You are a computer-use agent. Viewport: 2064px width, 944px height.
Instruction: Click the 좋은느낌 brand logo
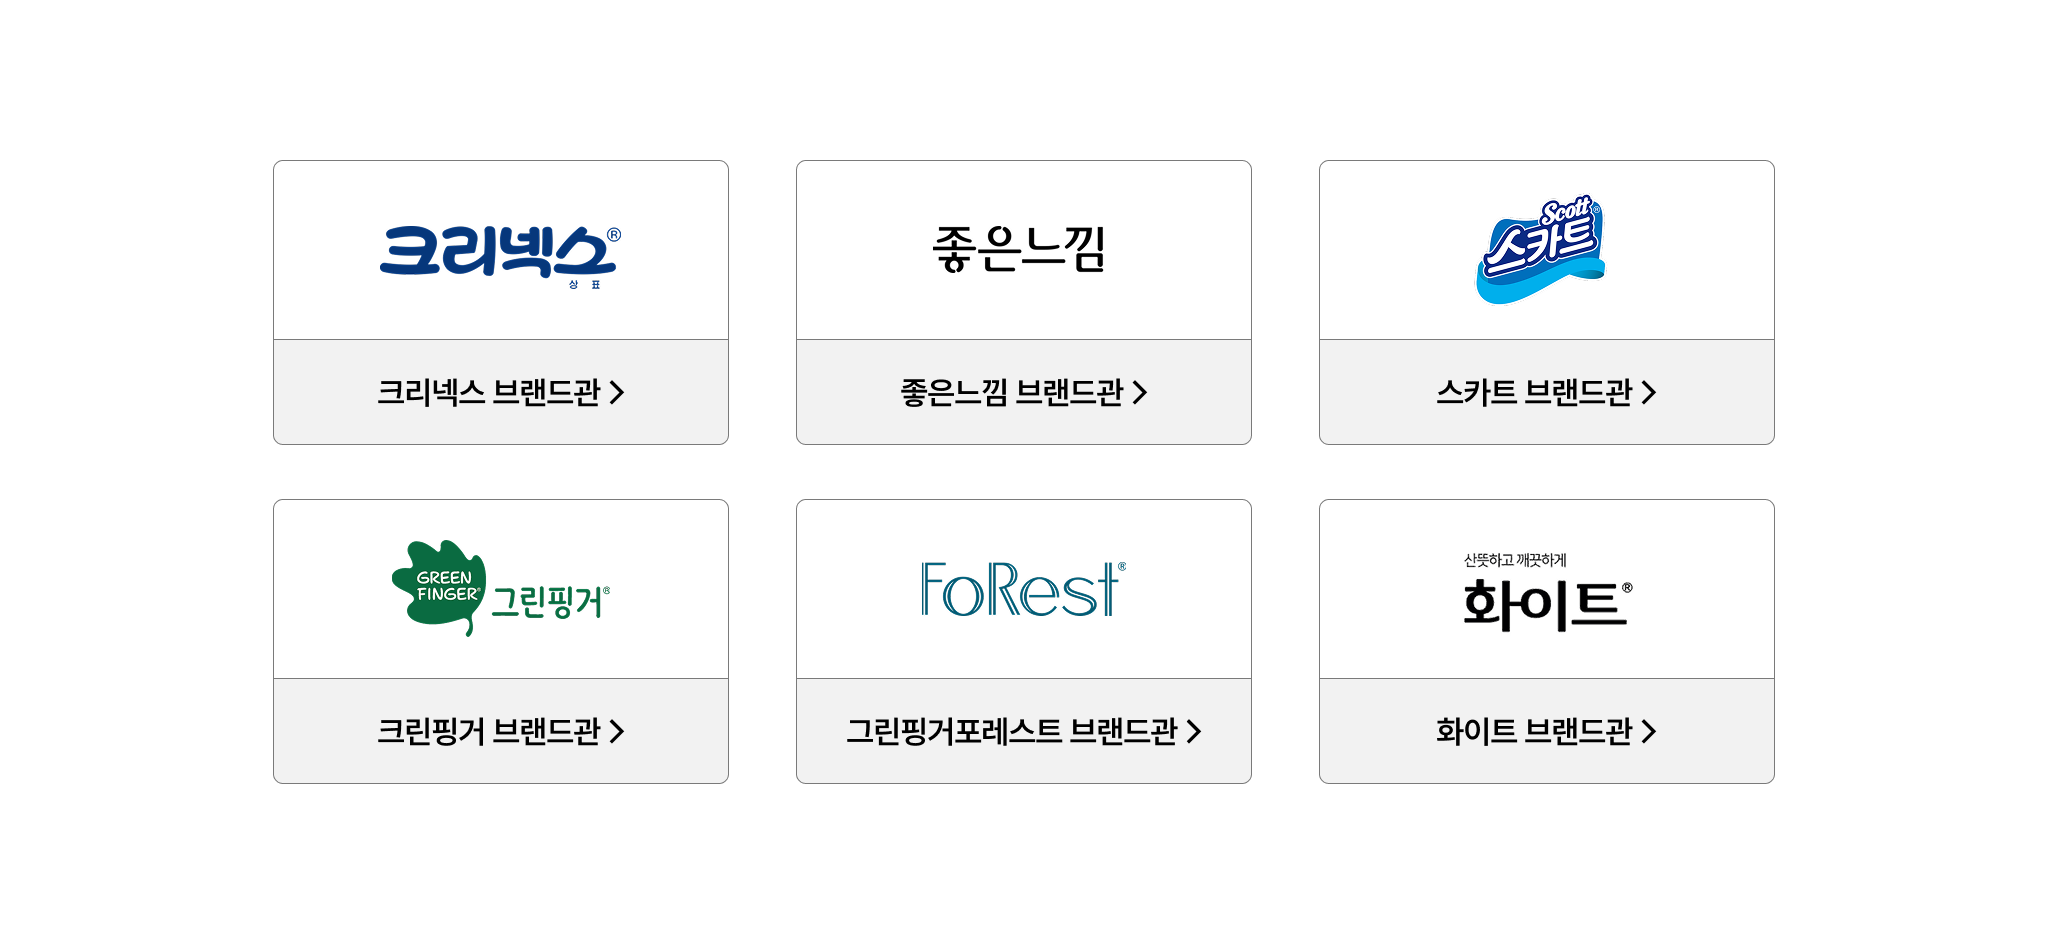[x=1019, y=249]
